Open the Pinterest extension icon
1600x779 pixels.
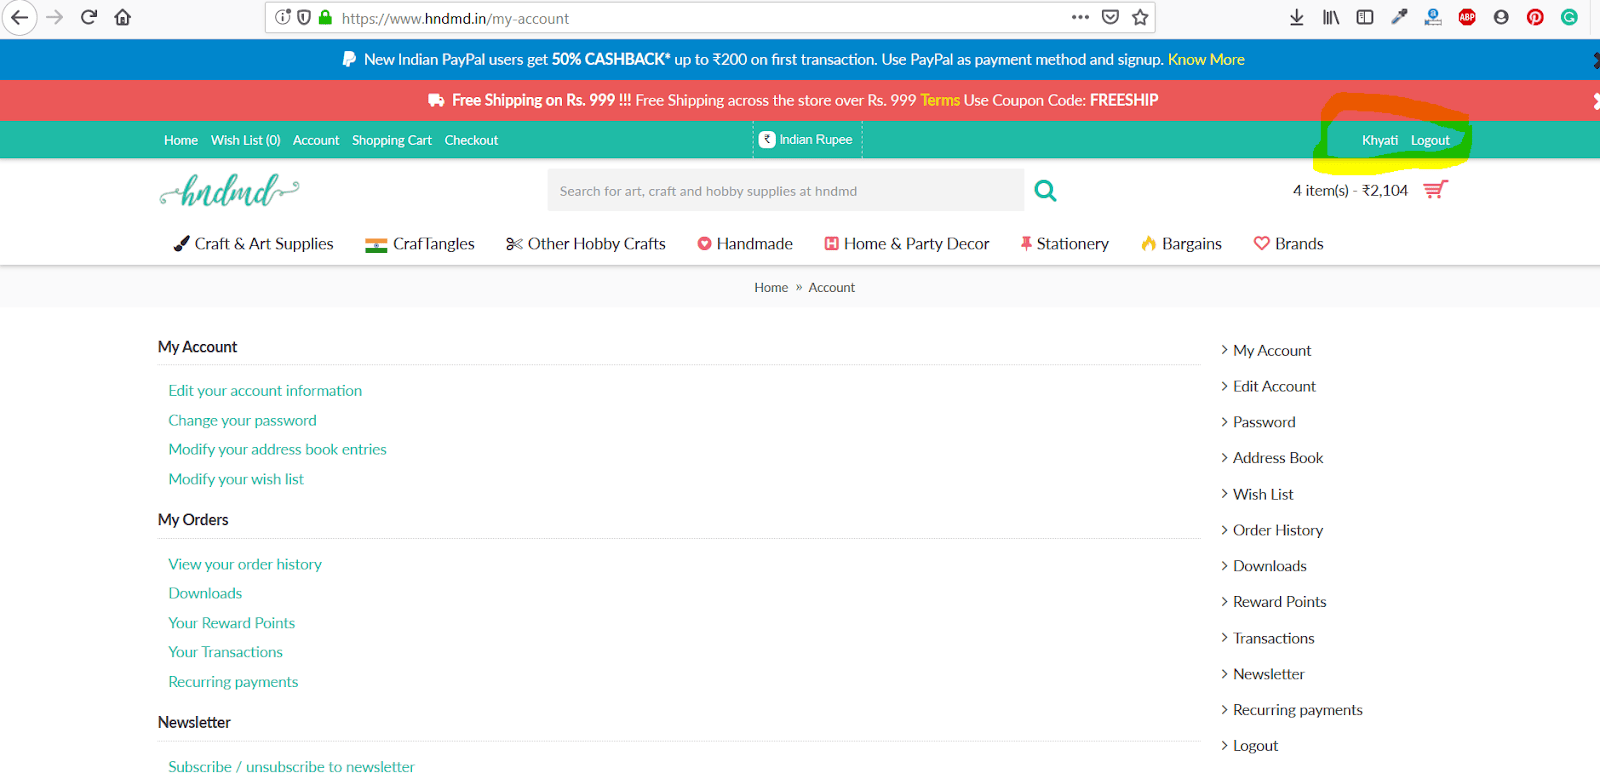pyautogui.click(x=1535, y=17)
